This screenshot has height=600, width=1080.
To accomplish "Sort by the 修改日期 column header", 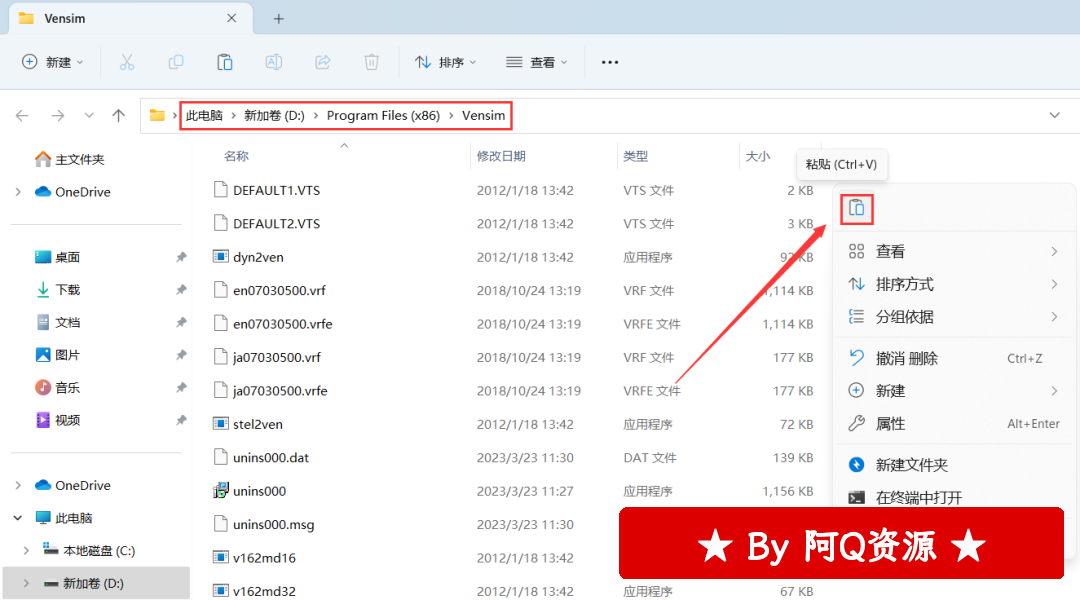I will pos(501,156).
